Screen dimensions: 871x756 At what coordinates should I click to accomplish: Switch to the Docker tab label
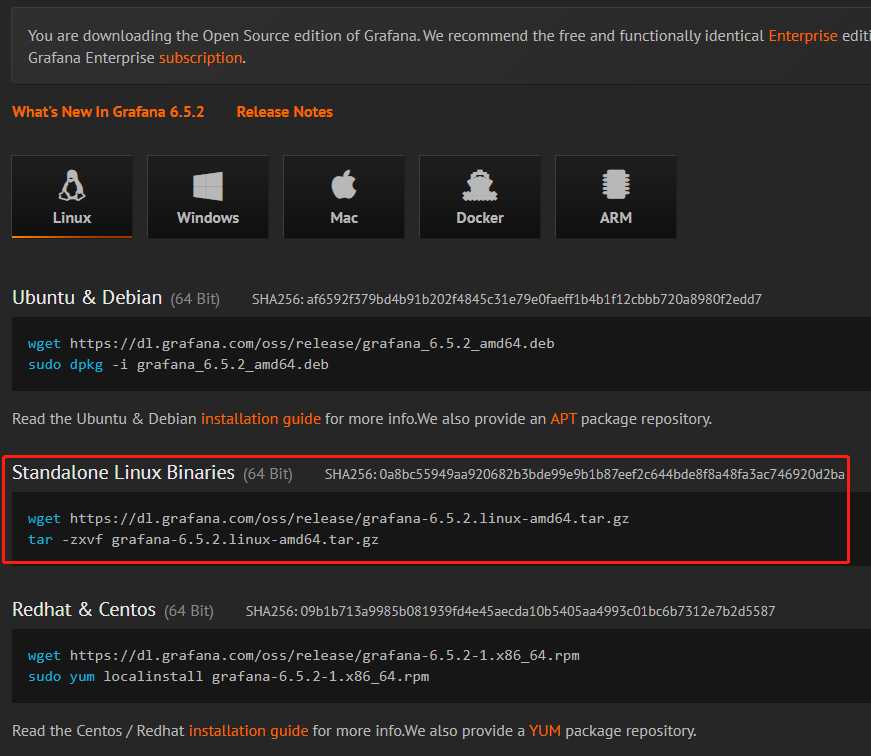point(480,218)
